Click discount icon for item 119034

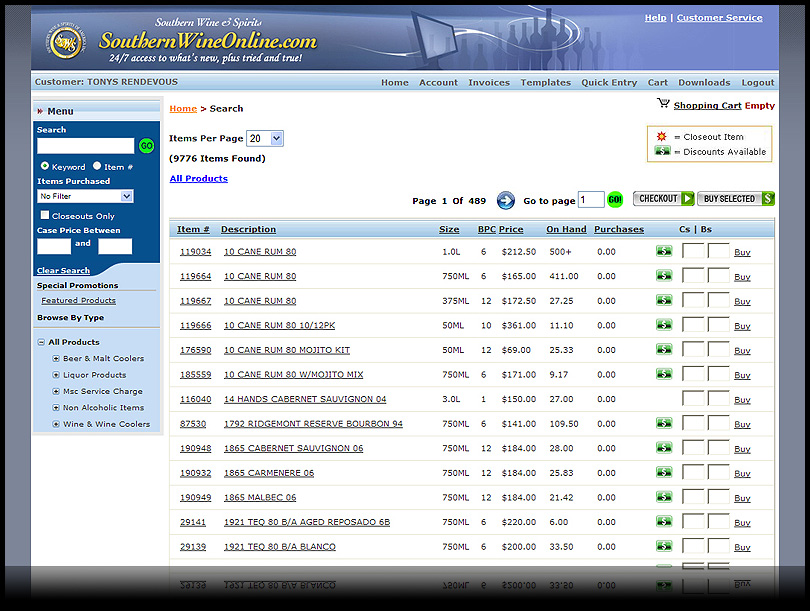pos(664,251)
